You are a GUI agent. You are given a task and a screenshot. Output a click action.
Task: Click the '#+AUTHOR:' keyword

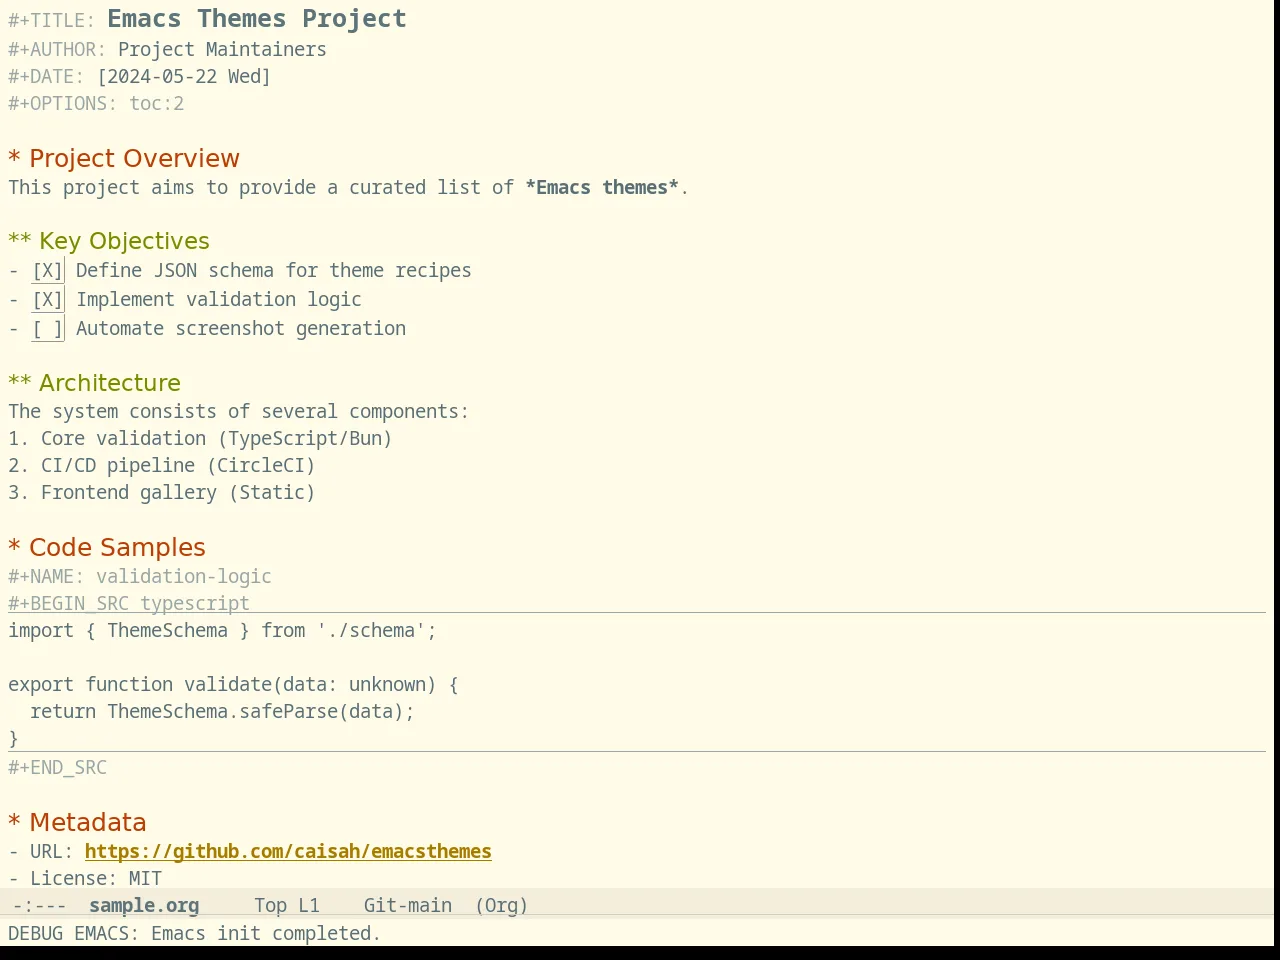[57, 49]
